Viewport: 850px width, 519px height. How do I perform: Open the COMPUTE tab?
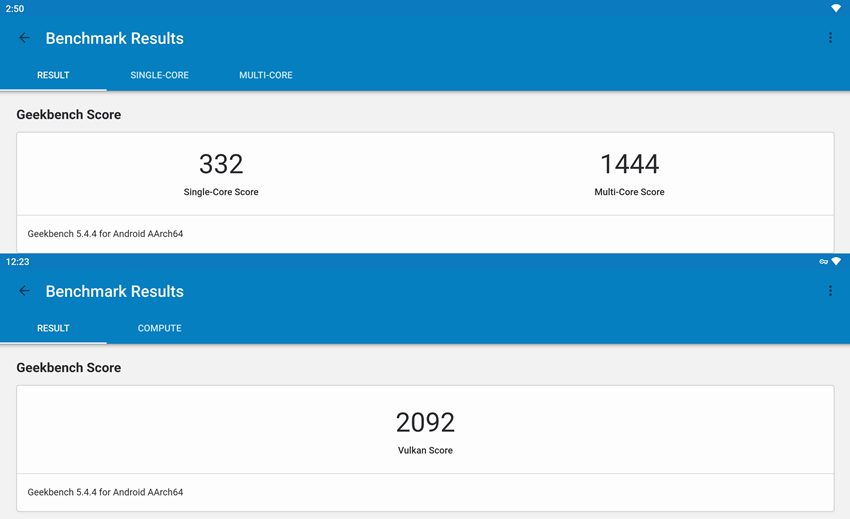[x=159, y=329]
